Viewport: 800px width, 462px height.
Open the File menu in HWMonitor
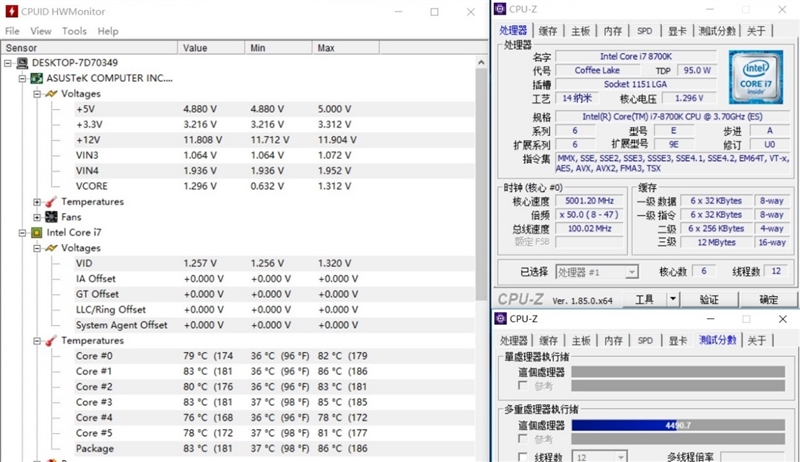point(12,31)
